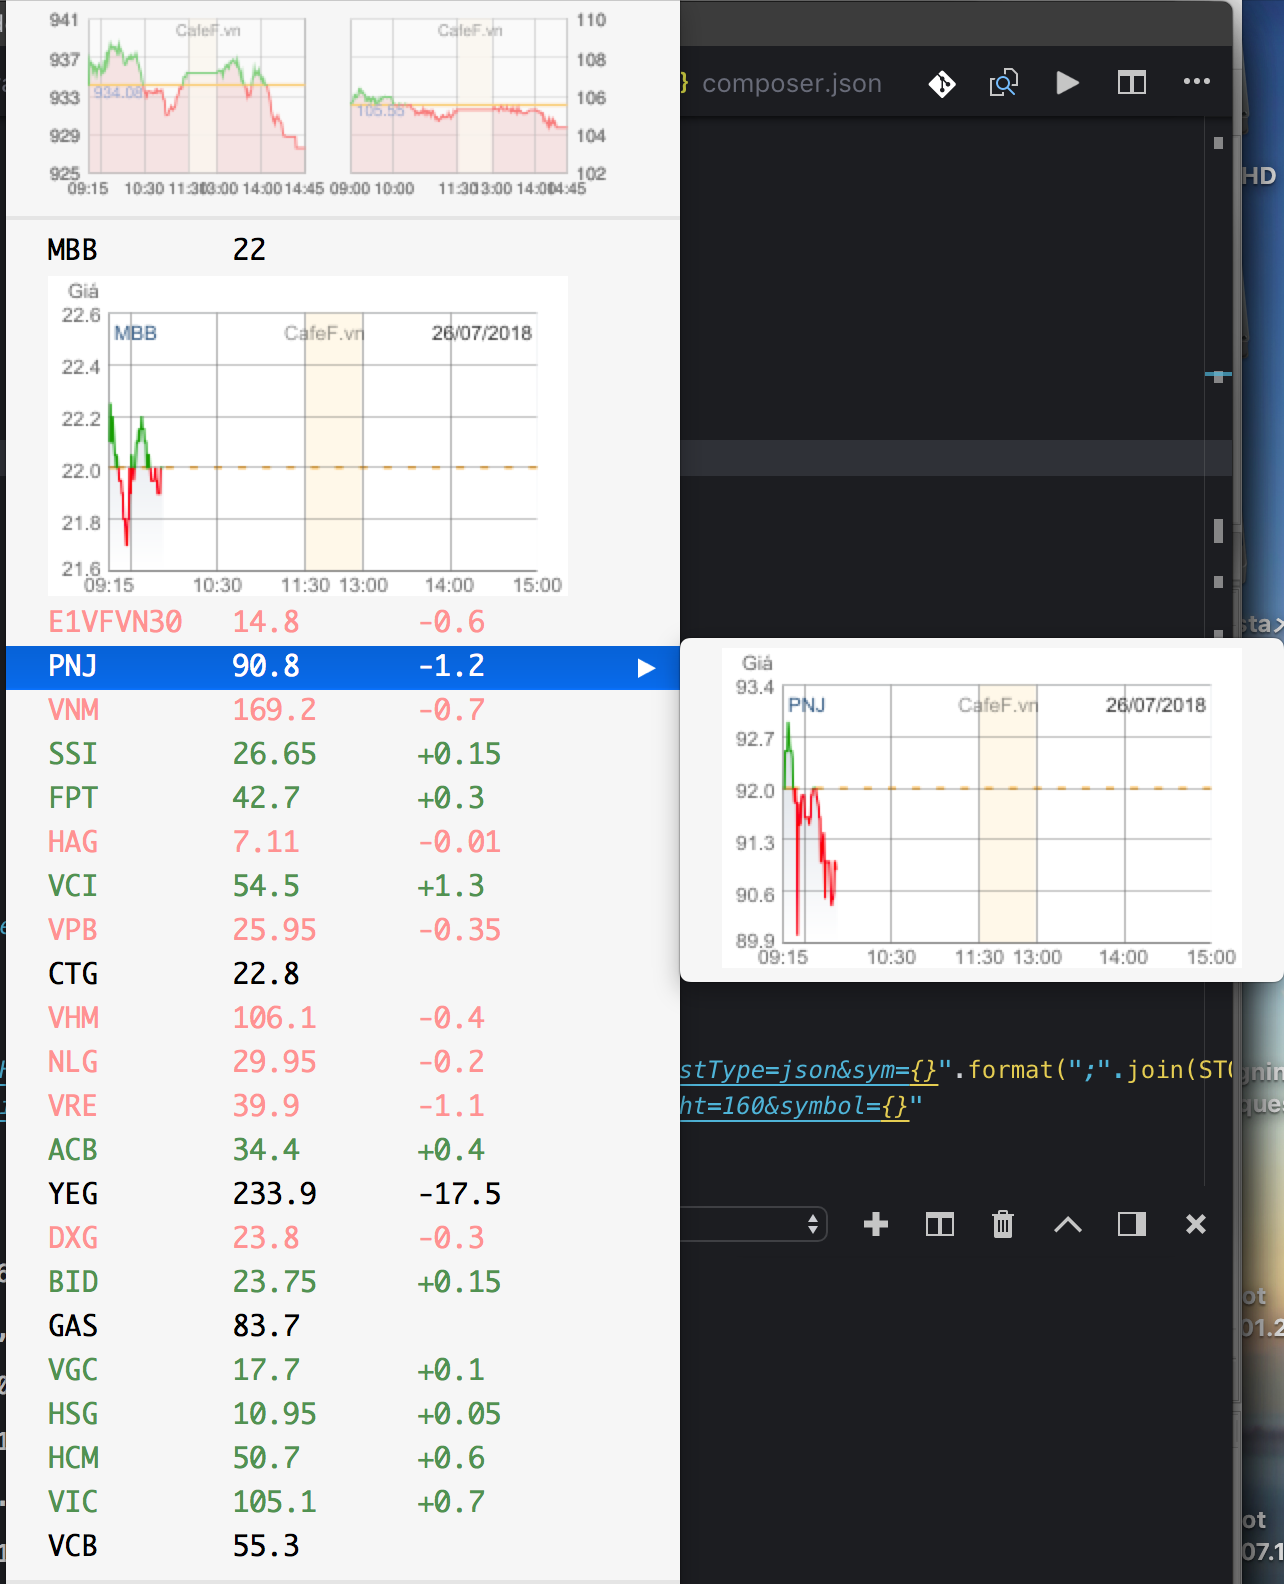Choose the VPB stock entry

click(343, 931)
